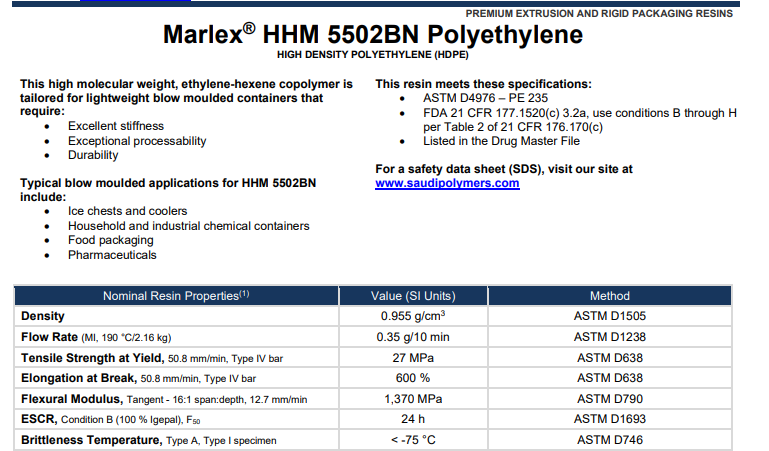Click PREMIUM EXTRUSION AND RIGID PACKAGING RESINS header
Viewport: 769px width, 451px height.
599,14
